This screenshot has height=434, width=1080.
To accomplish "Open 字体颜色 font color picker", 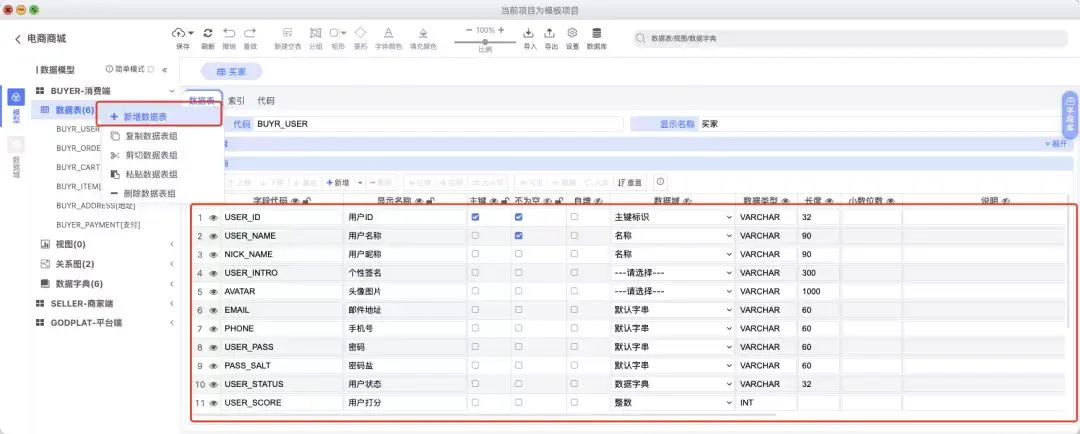I will point(388,32).
